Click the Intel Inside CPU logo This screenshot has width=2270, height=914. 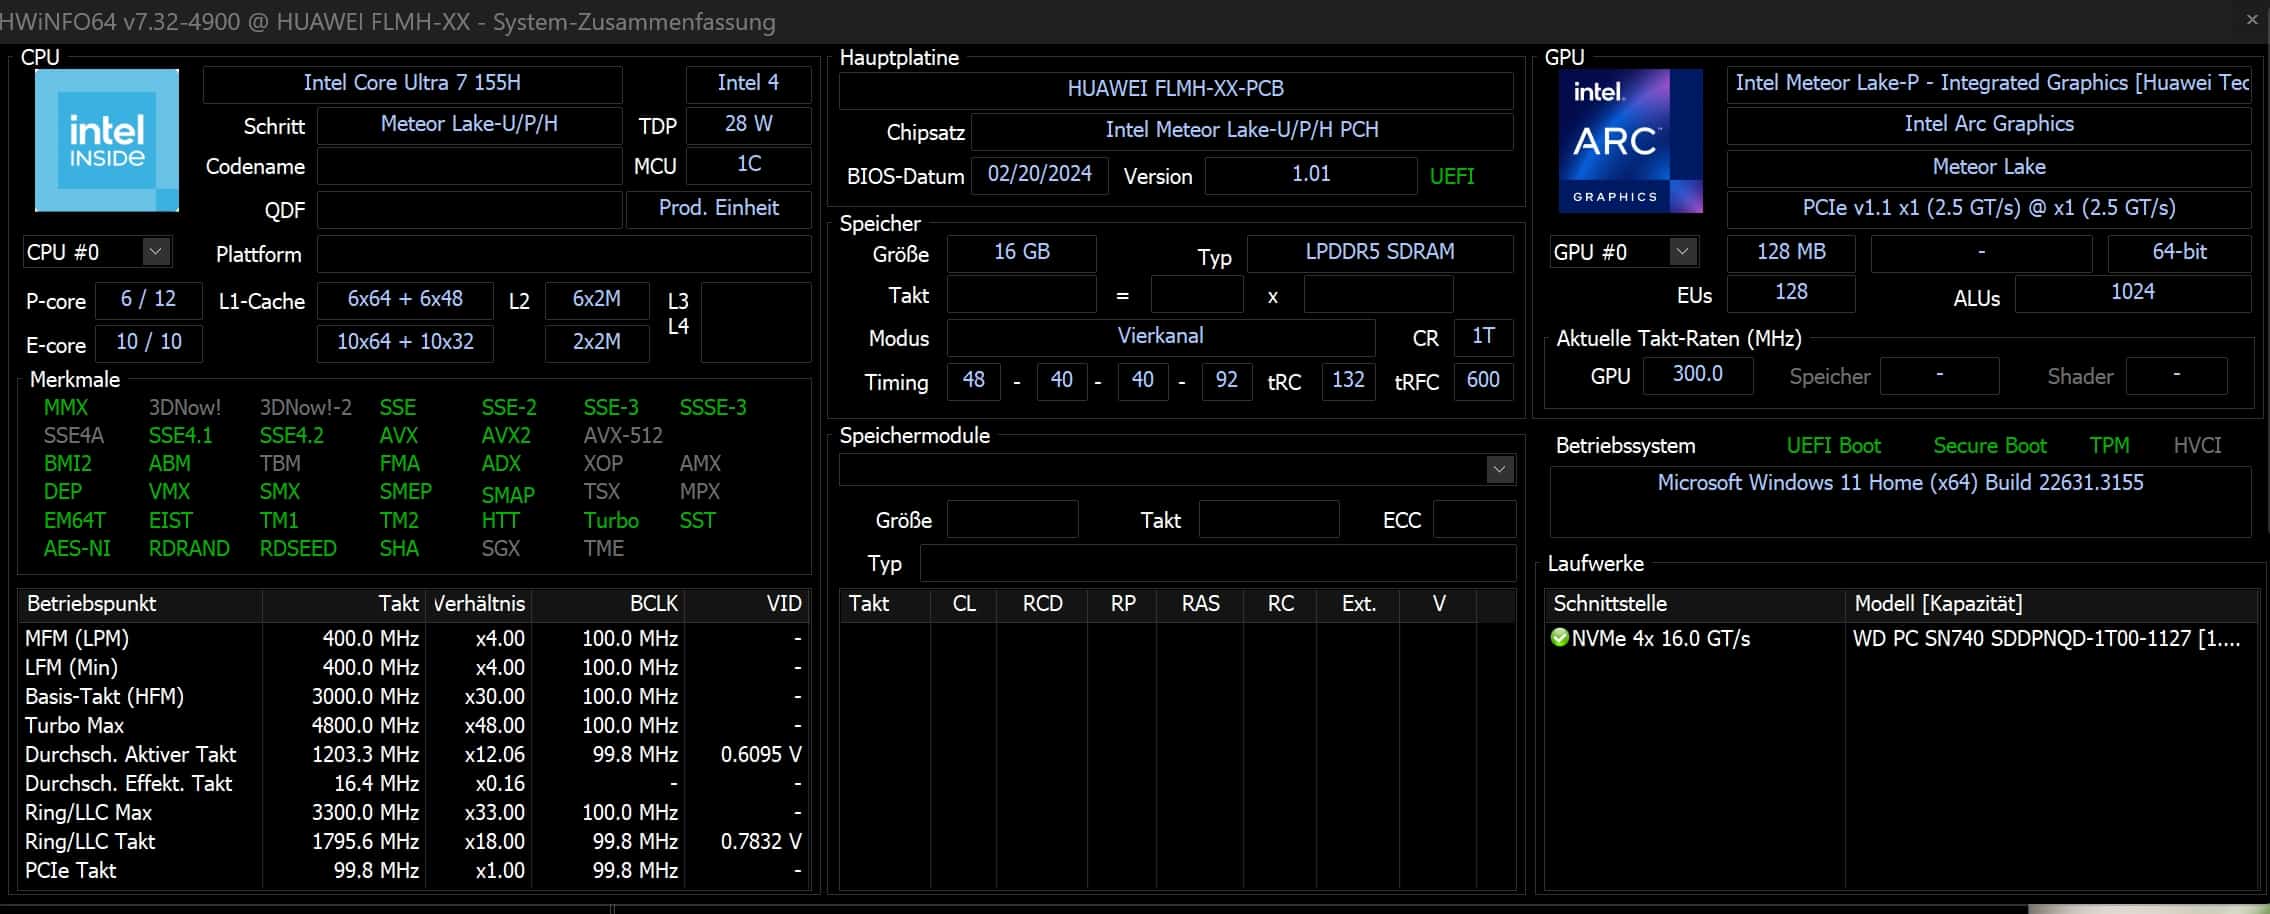[107, 140]
